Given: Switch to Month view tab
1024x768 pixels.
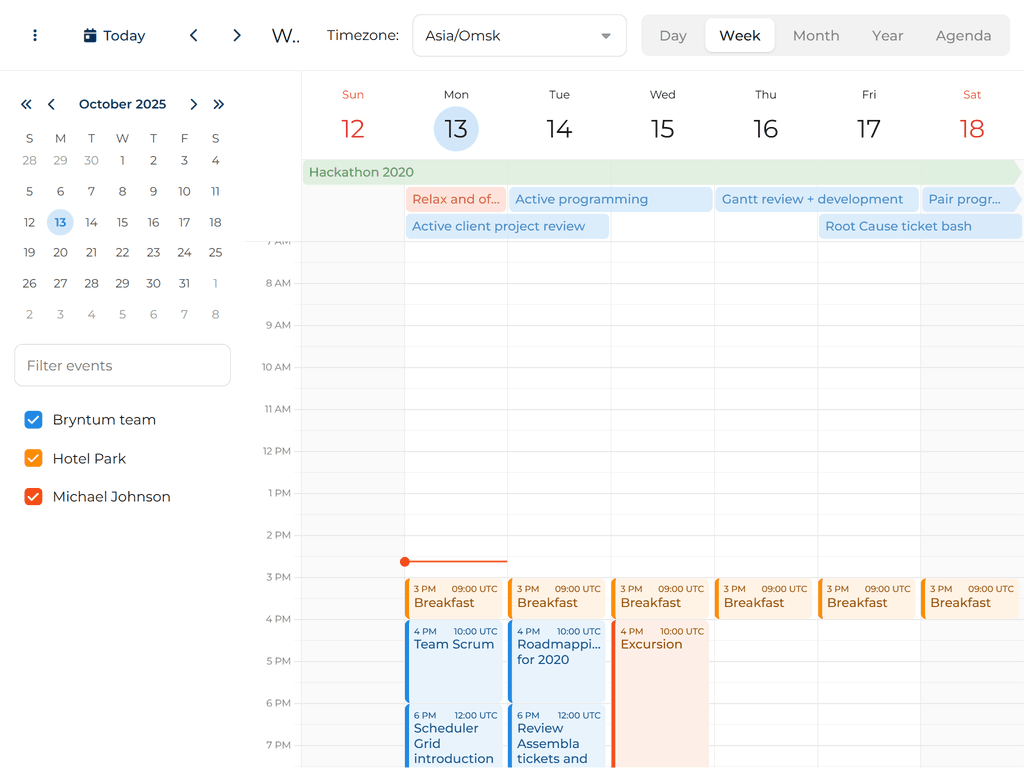Looking at the screenshot, I should pos(815,35).
